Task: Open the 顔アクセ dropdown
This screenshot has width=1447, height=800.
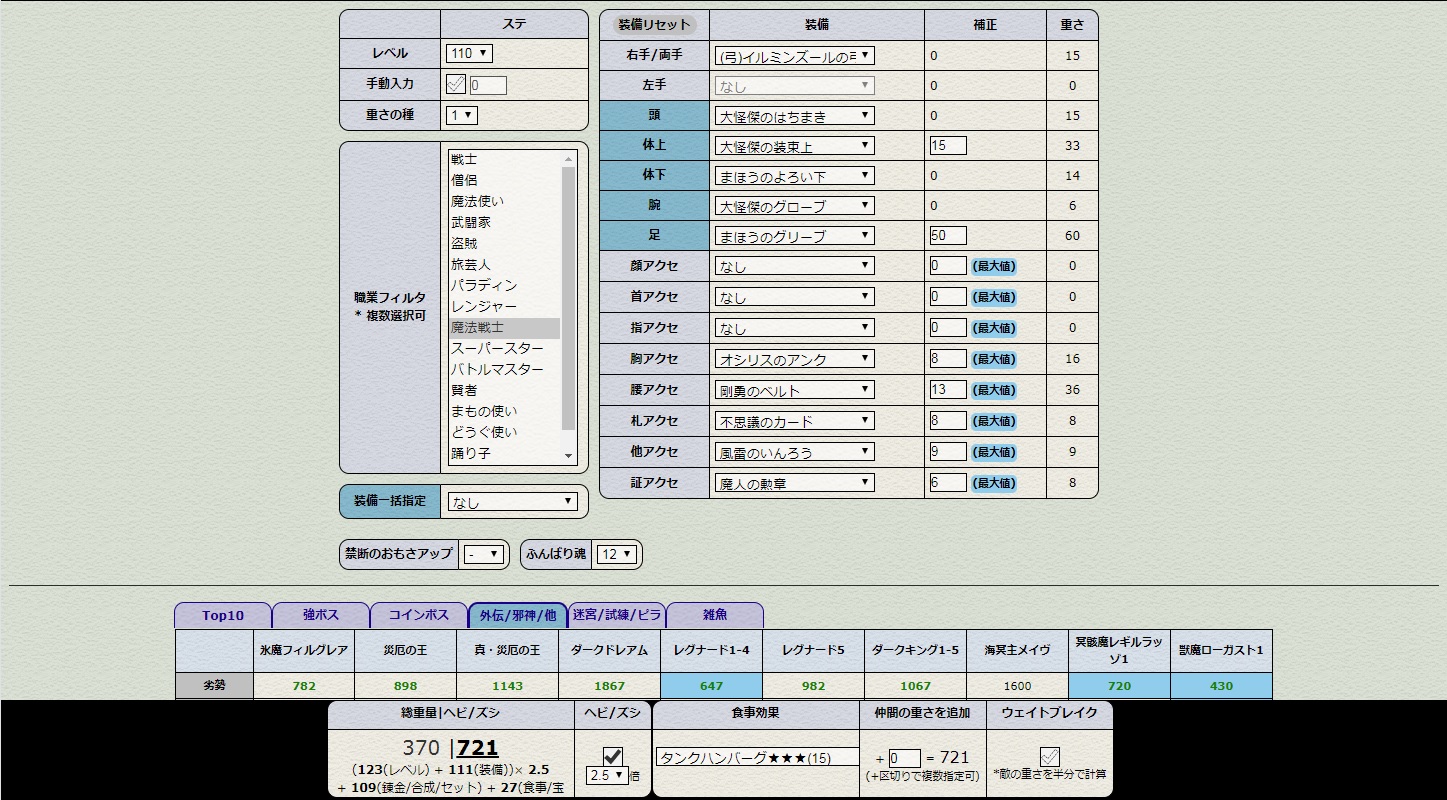Action: pos(794,266)
